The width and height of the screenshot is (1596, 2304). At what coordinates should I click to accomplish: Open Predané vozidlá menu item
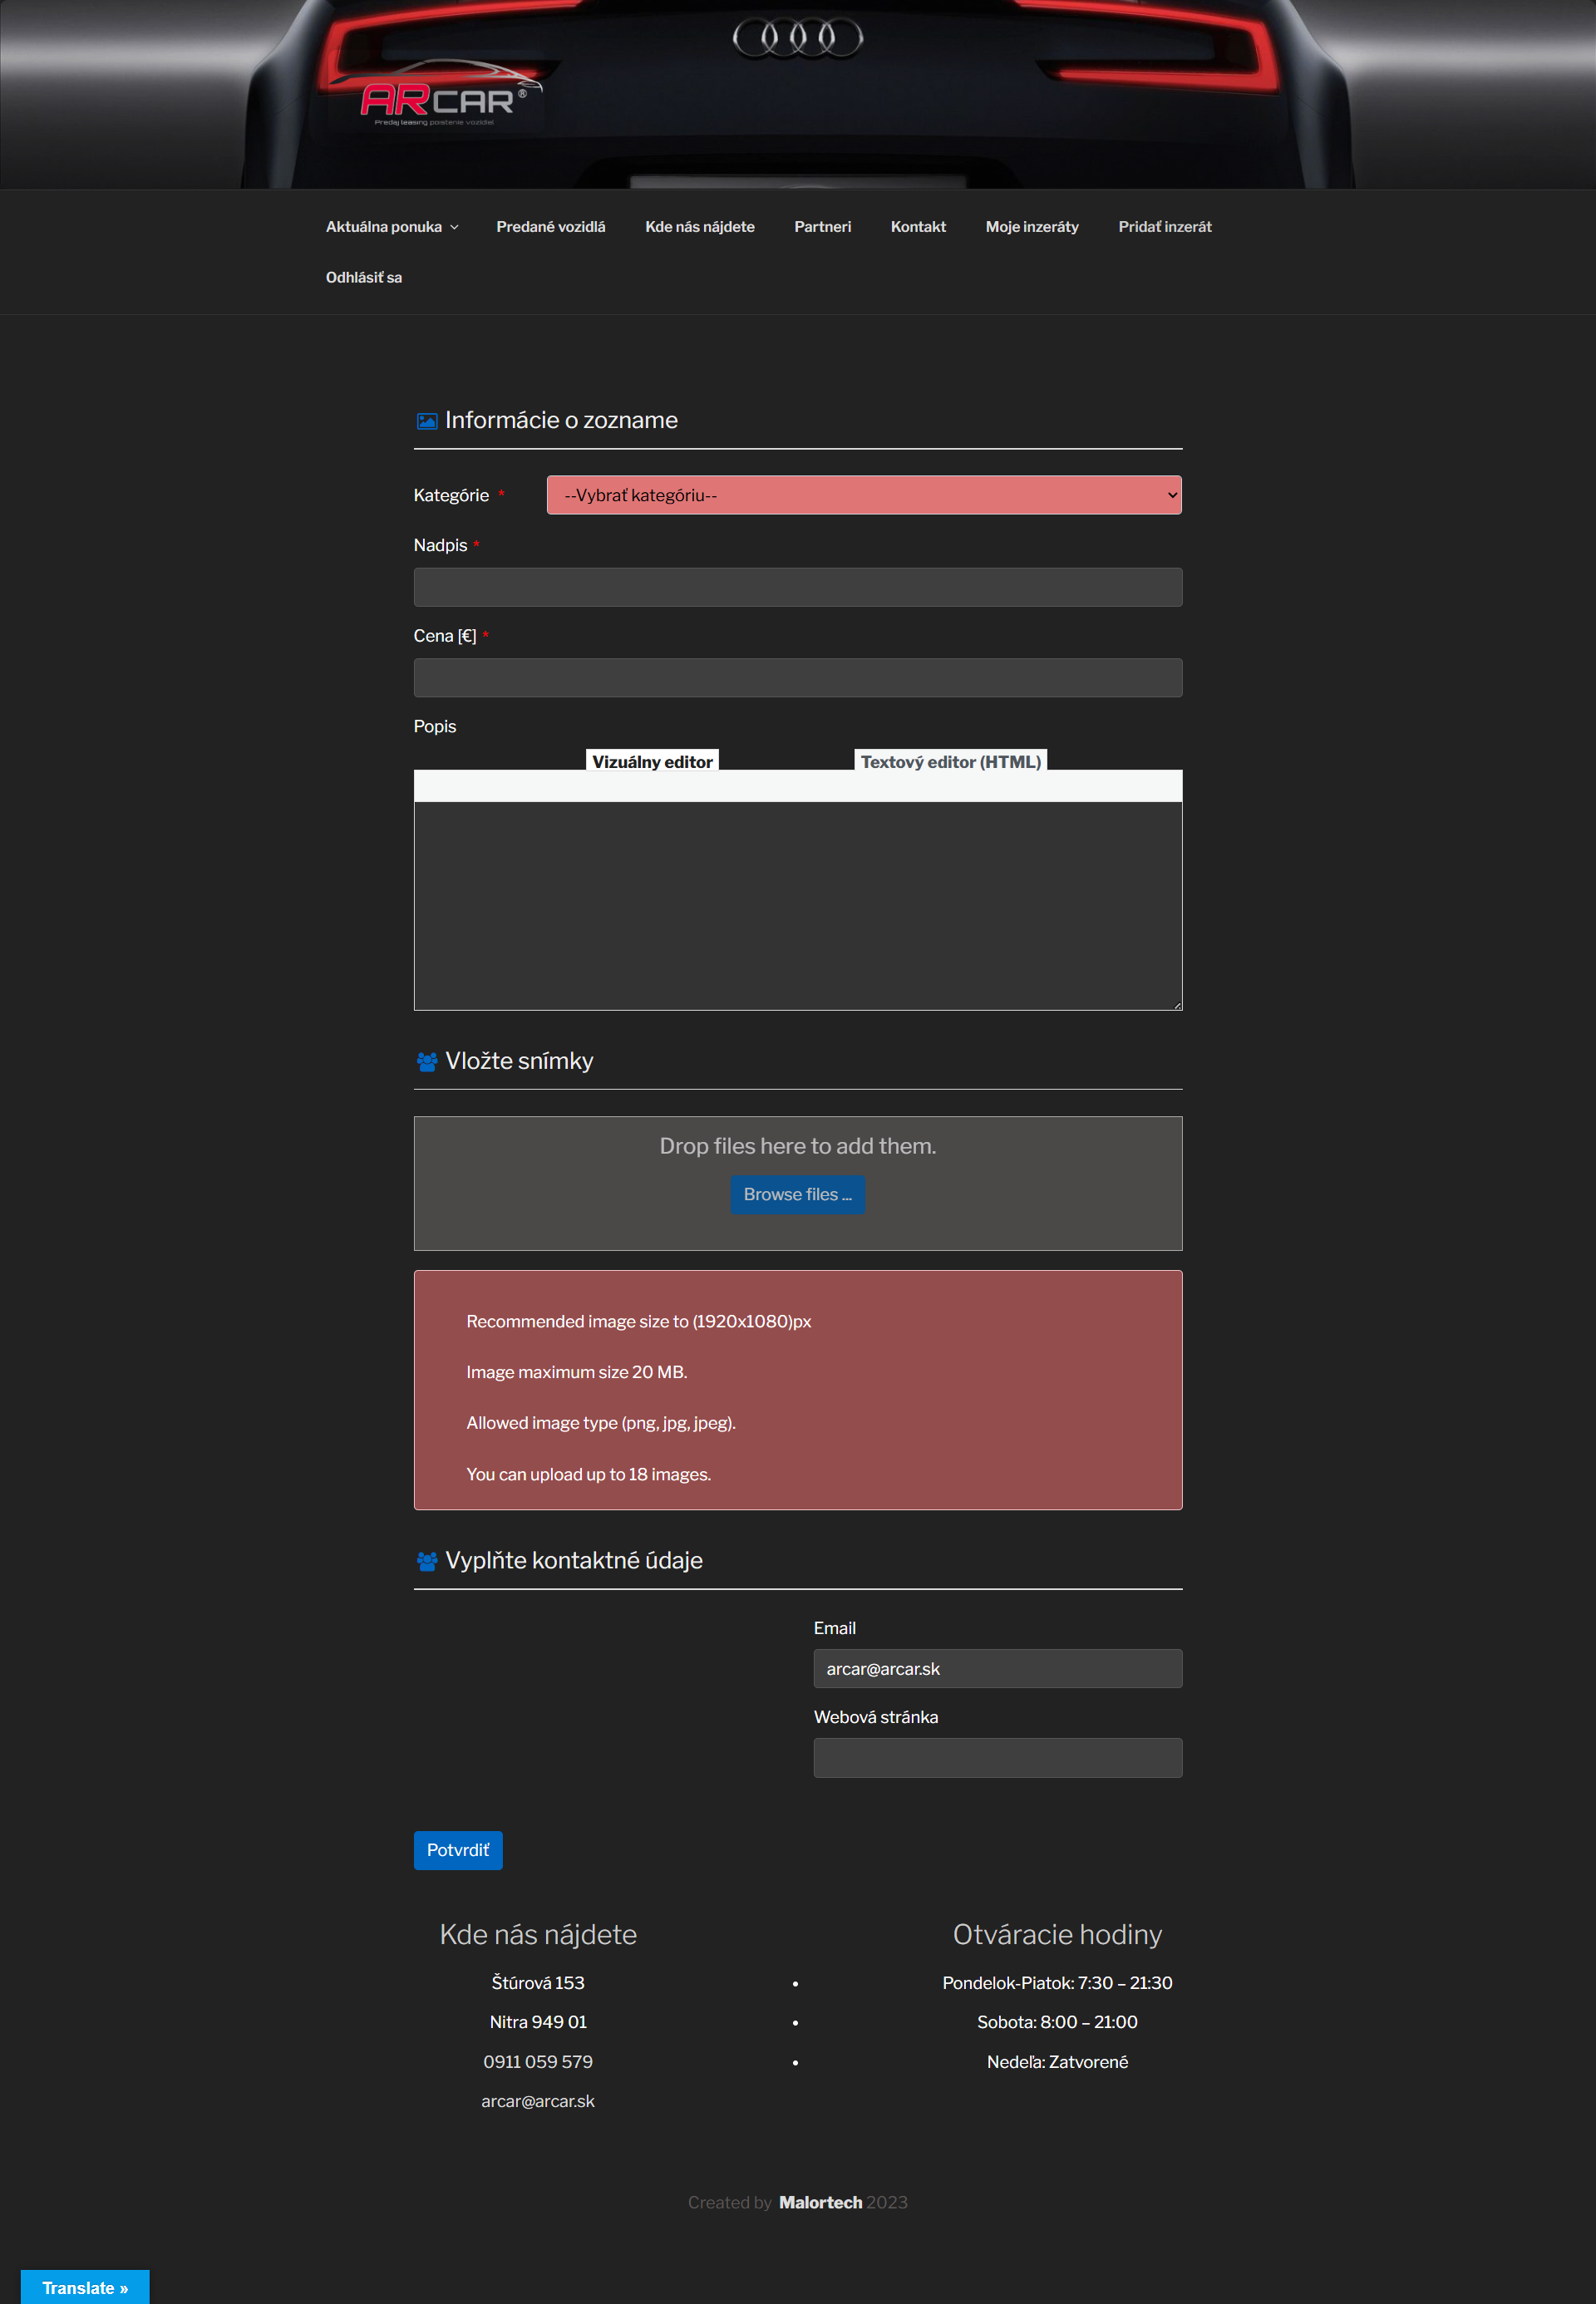coord(550,227)
